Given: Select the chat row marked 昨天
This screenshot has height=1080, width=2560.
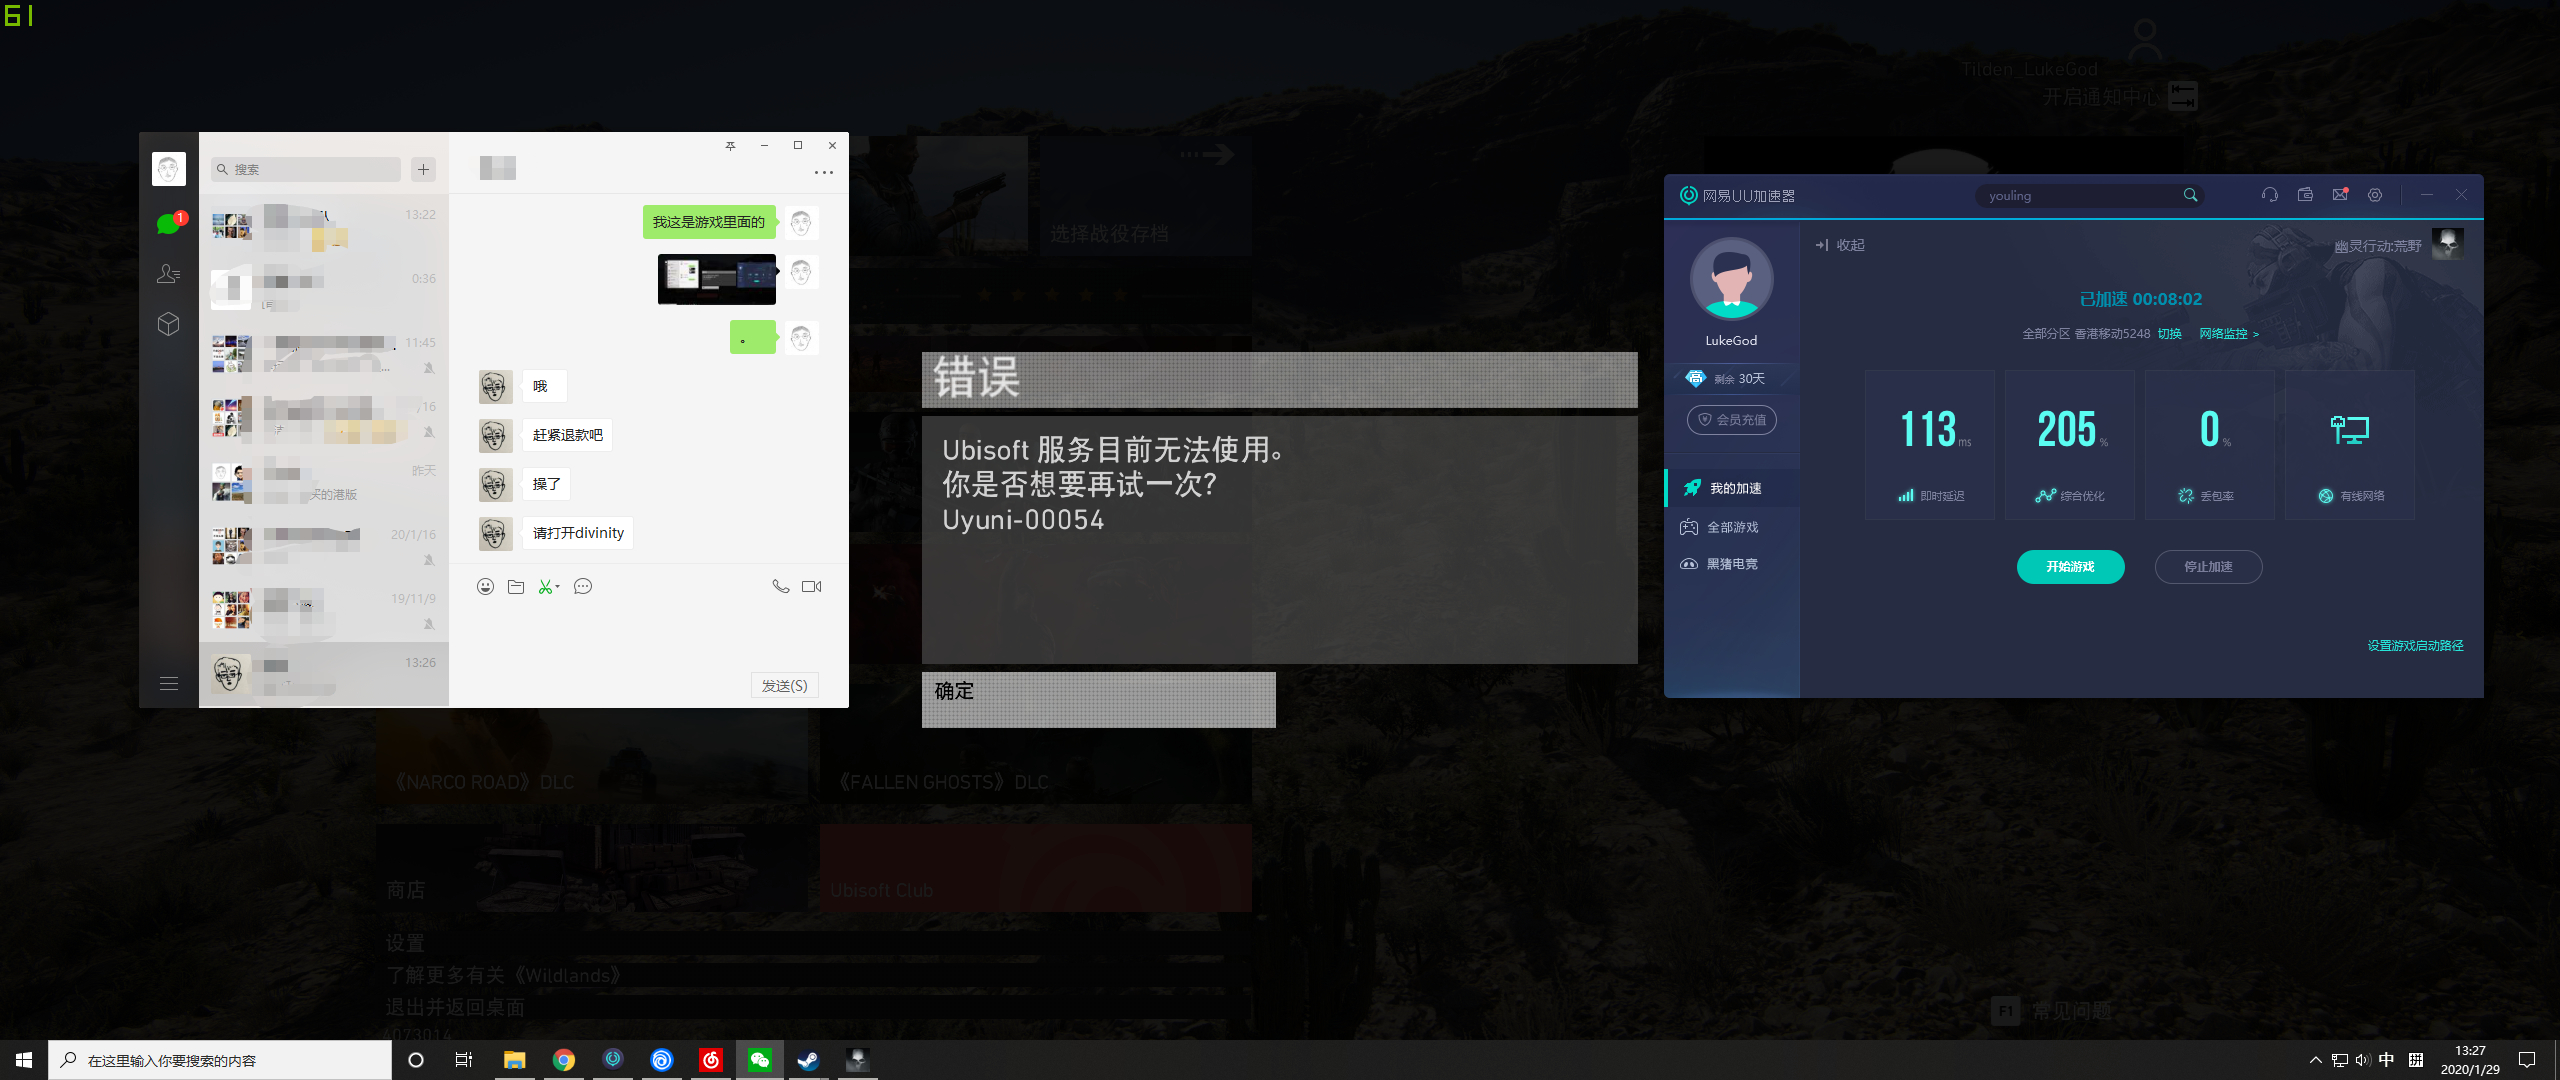Looking at the screenshot, I should pyautogui.click(x=324, y=483).
